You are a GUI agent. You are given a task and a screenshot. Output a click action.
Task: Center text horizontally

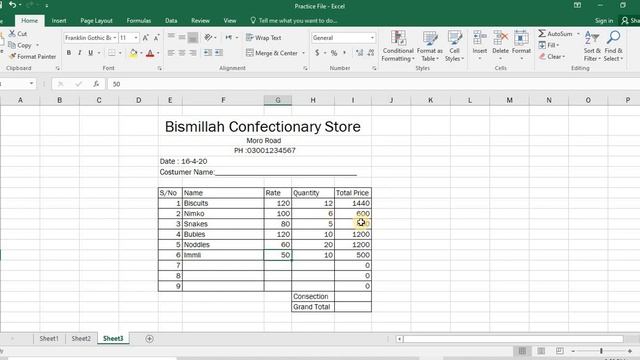[x=182, y=53]
